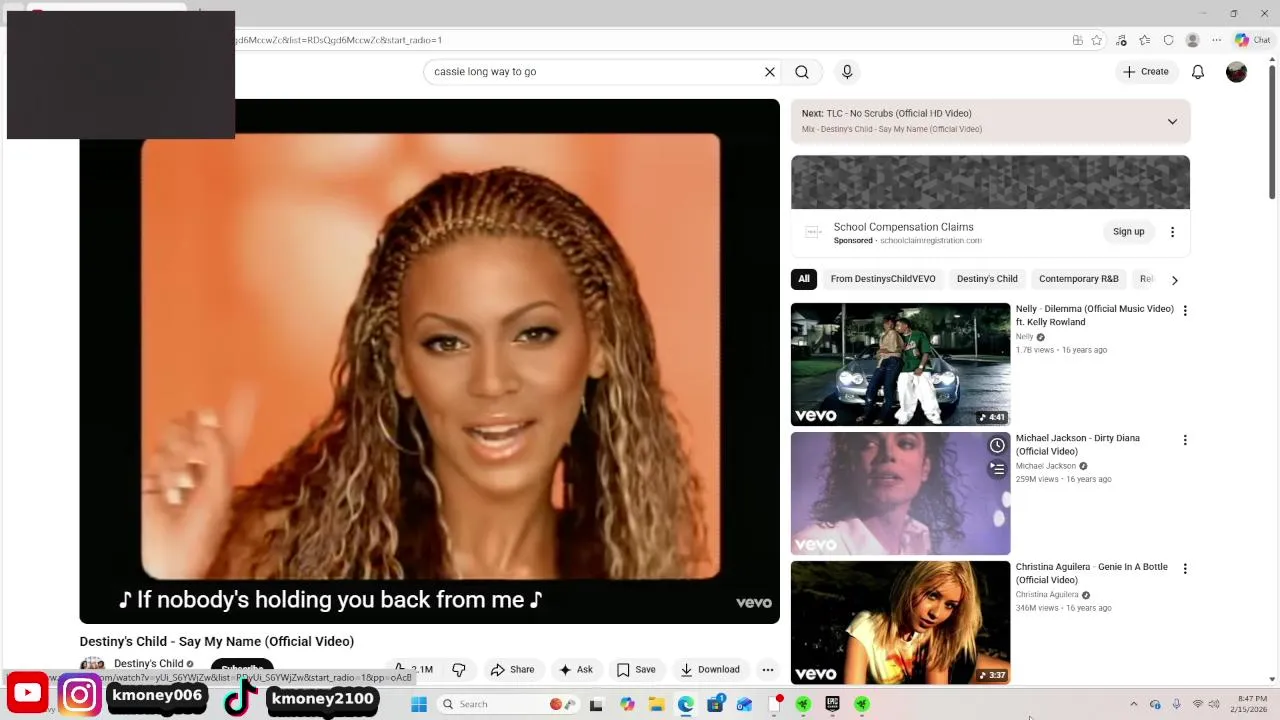
Task: Open Windows Start menu
Action: pos(419,704)
